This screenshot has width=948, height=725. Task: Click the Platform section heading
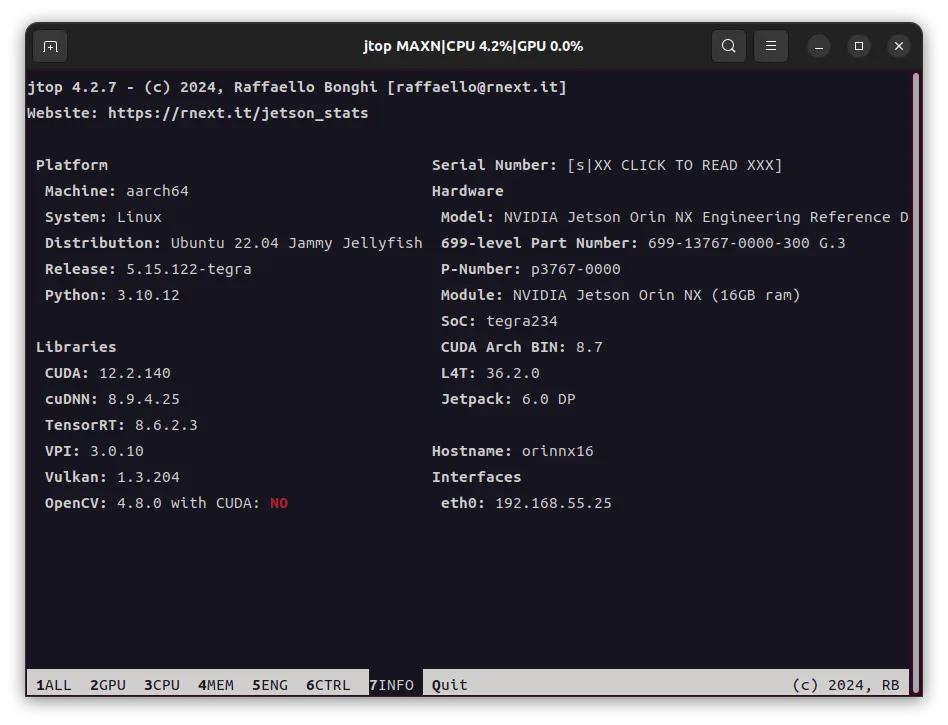[72, 165]
